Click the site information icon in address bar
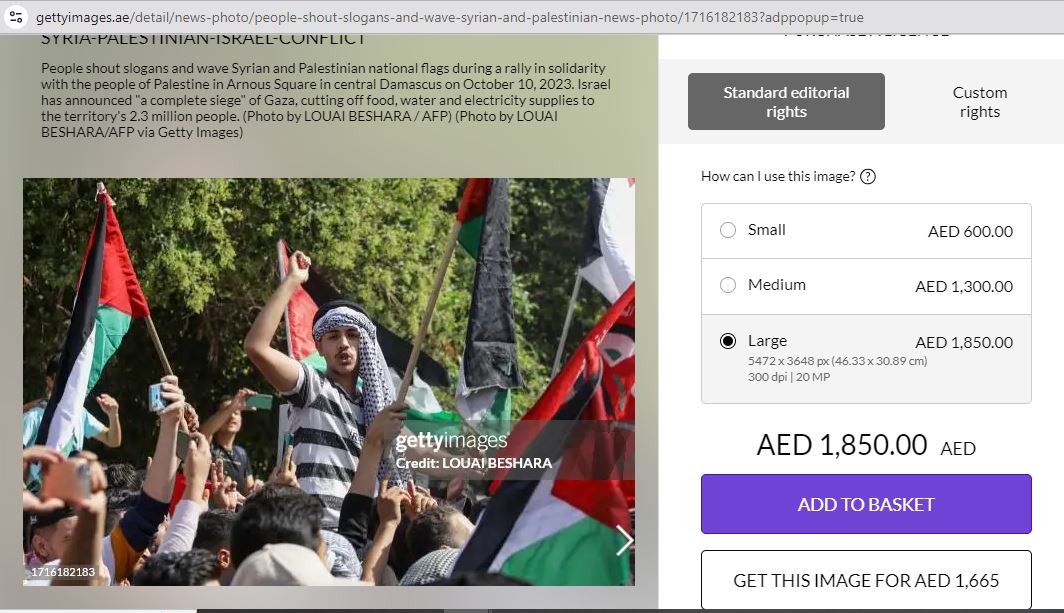 click(16, 17)
